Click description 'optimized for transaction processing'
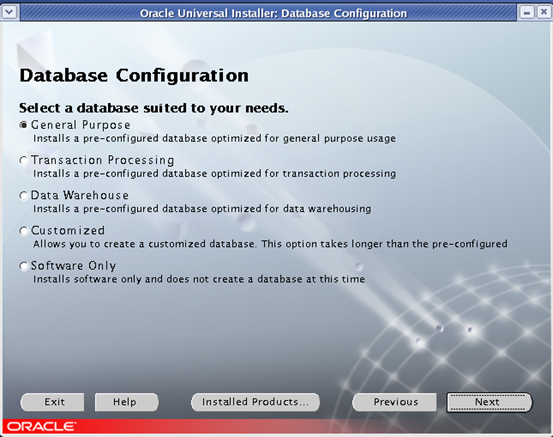Image resolution: width=553 pixels, height=437 pixels. 303,174
